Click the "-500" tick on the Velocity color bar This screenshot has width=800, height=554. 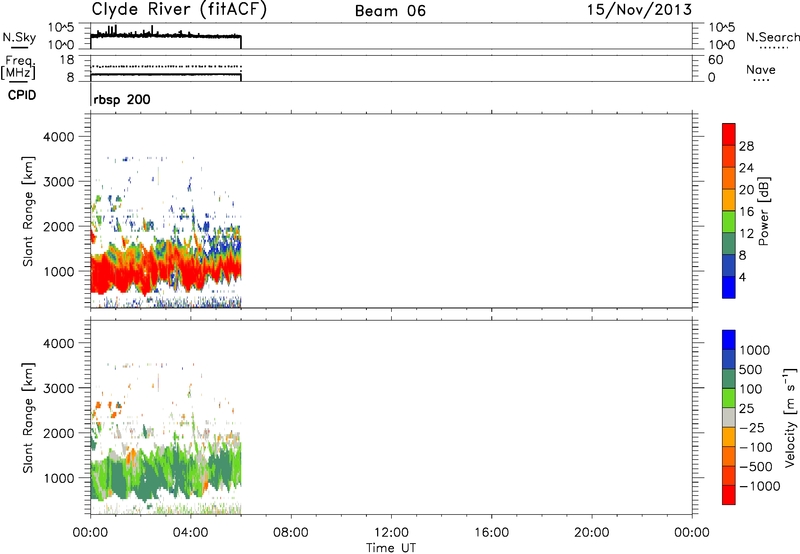click(756, 467)
